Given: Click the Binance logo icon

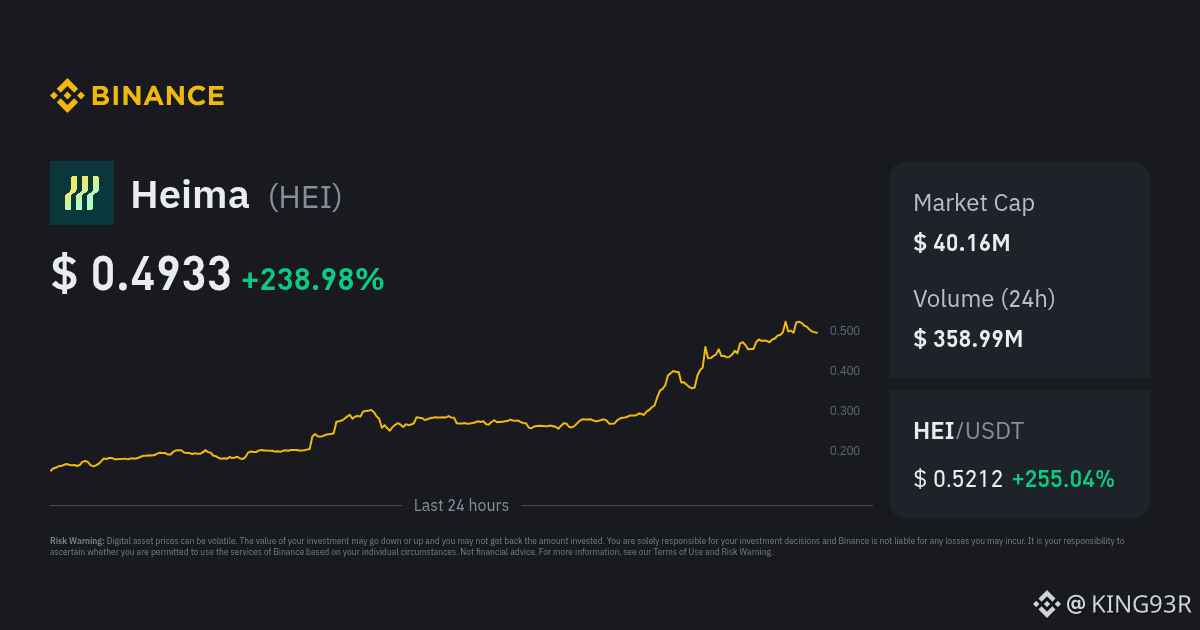Looking at the screenshot, I should pyautogui.click(x=67, y=95).
